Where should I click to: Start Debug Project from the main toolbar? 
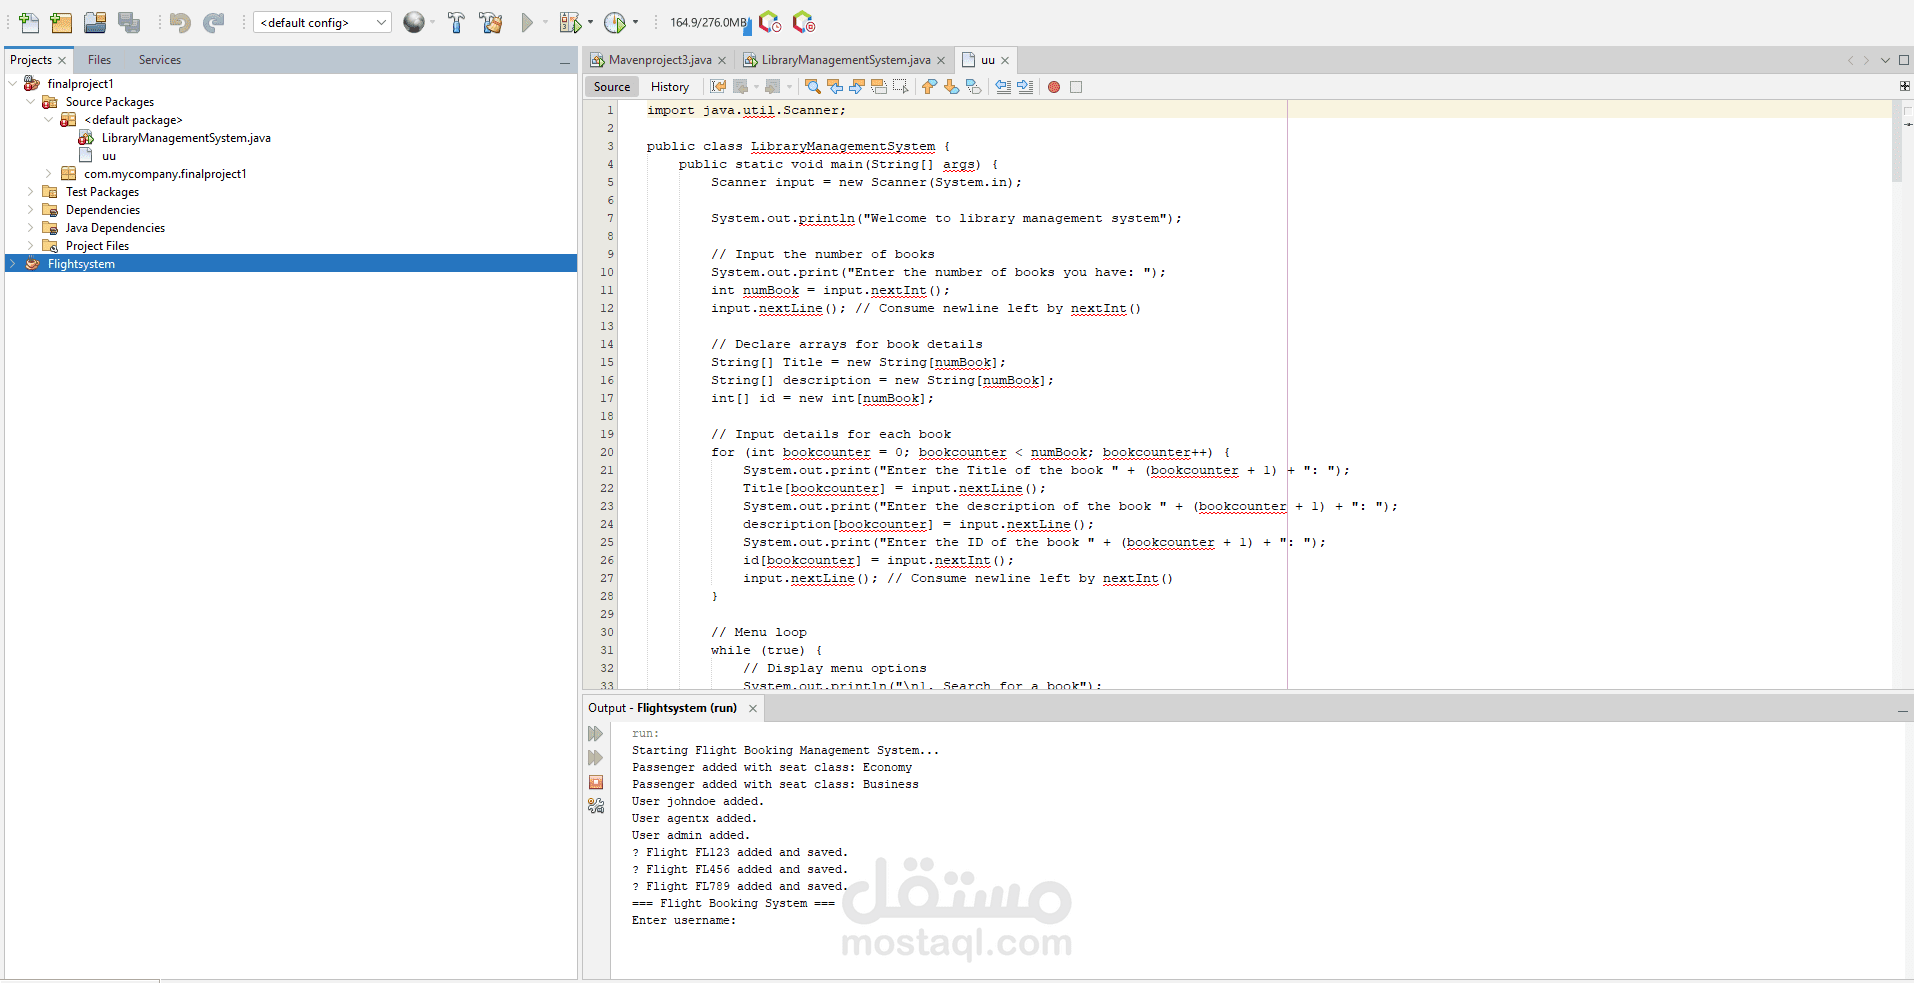point(570,22)
